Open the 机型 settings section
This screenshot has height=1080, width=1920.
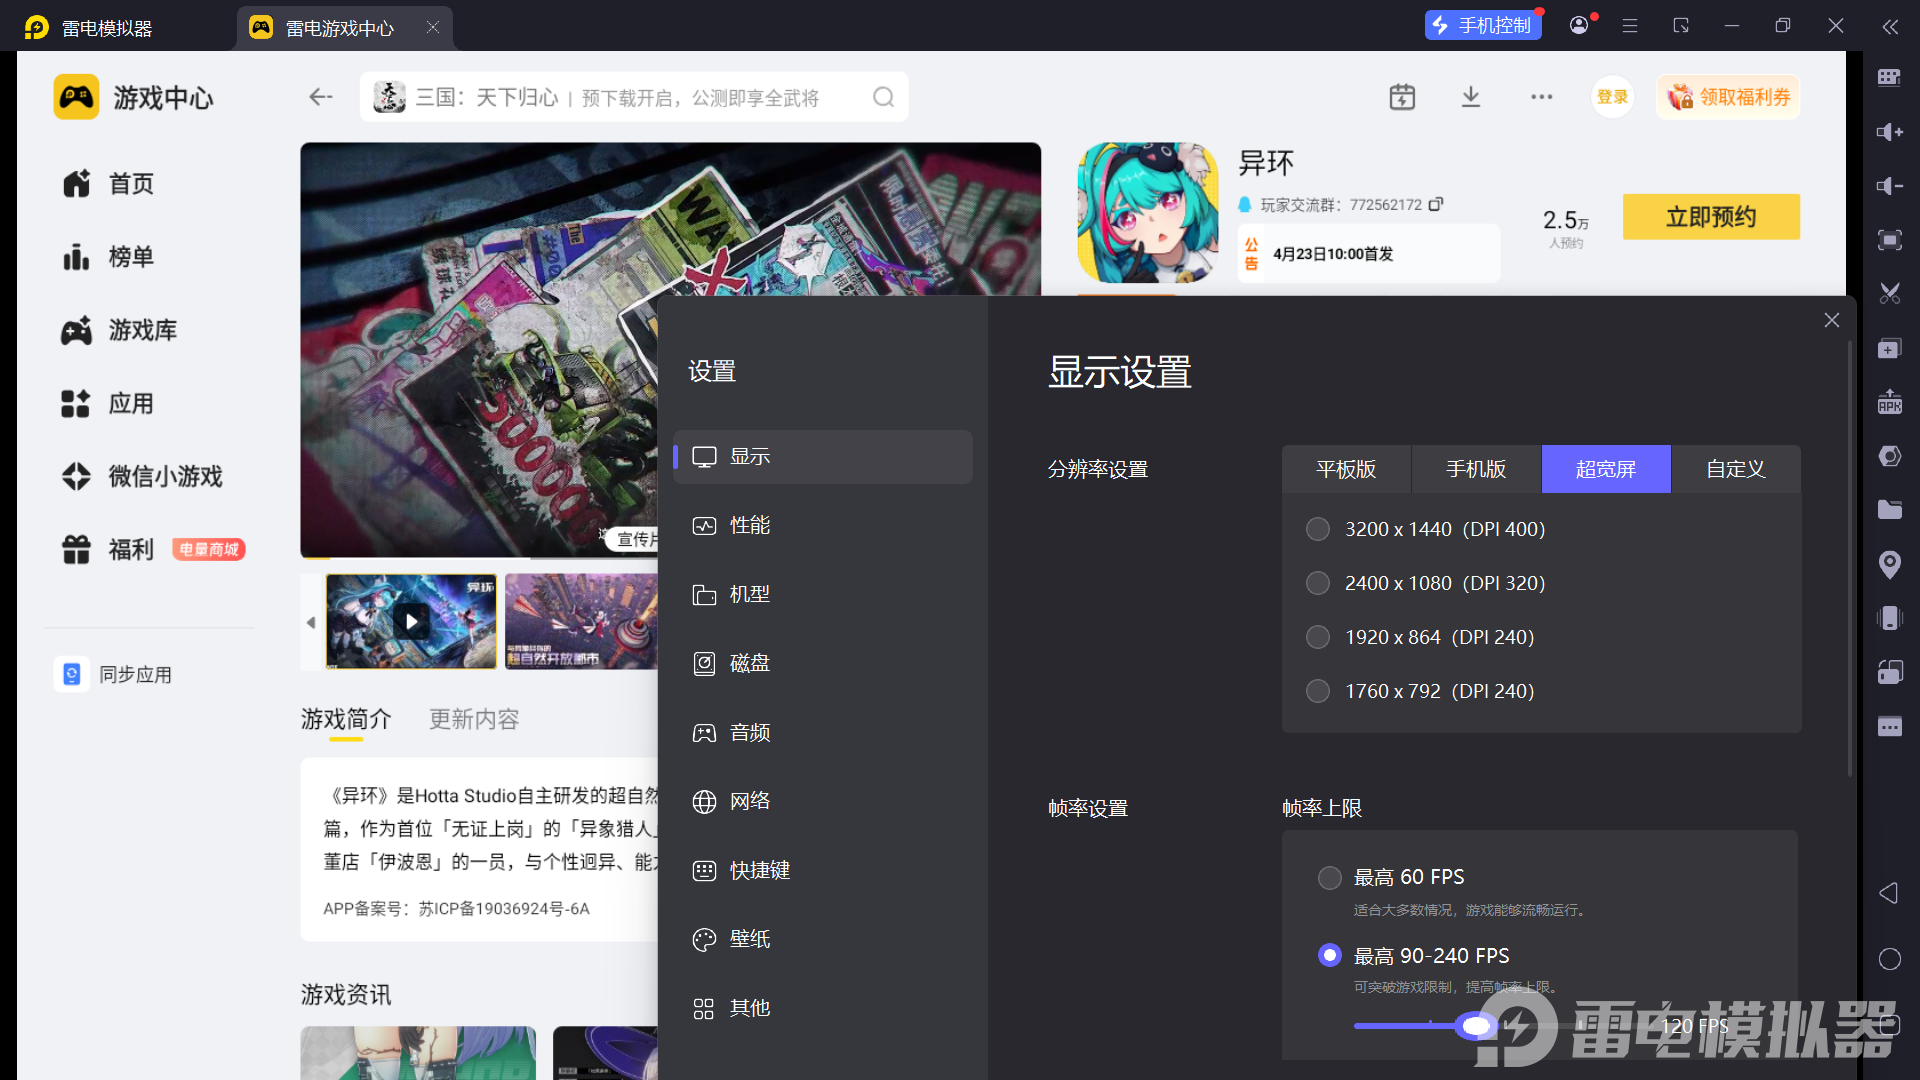(823, 595)
